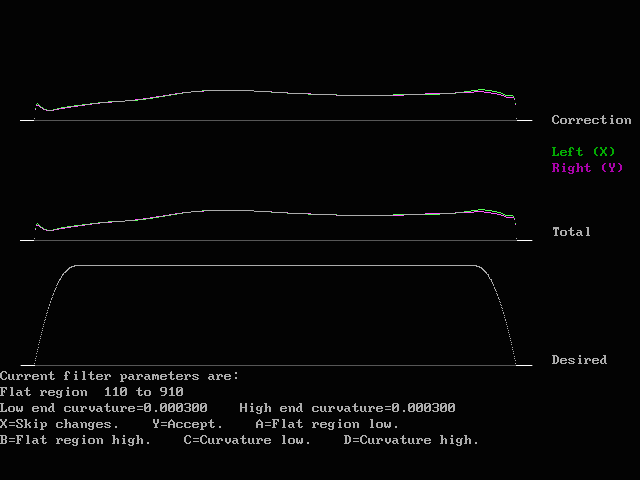
Task: Click the peak of the Correction curve
Action: pos(229,91)
